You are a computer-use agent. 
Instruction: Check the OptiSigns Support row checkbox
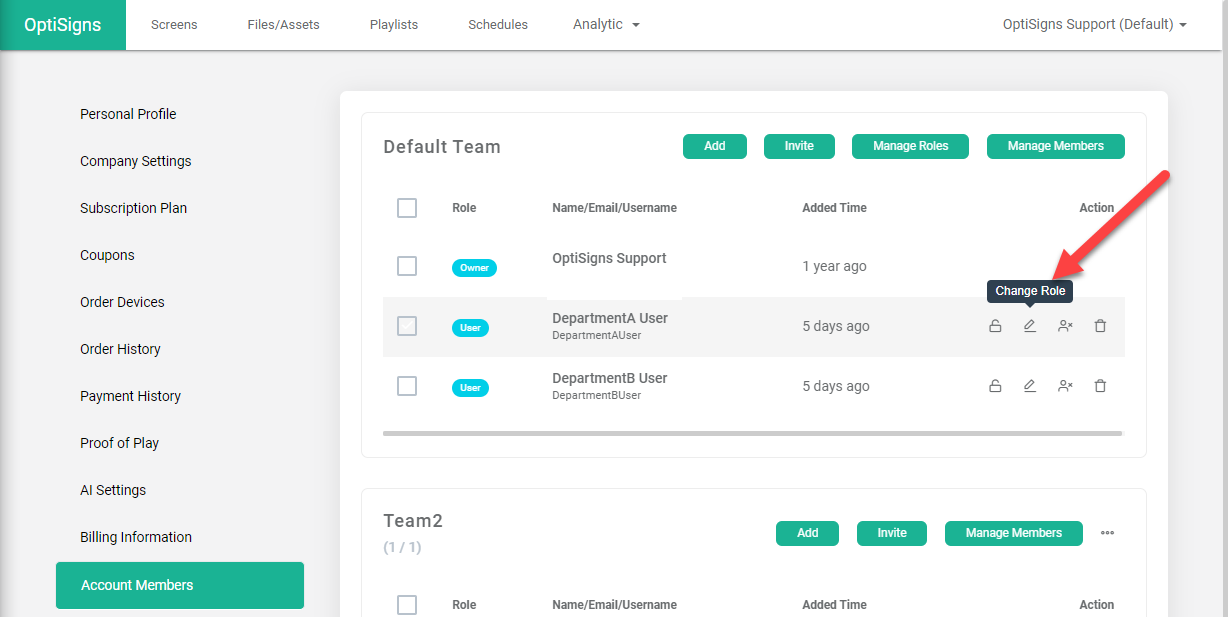click(x=407, y=266)
